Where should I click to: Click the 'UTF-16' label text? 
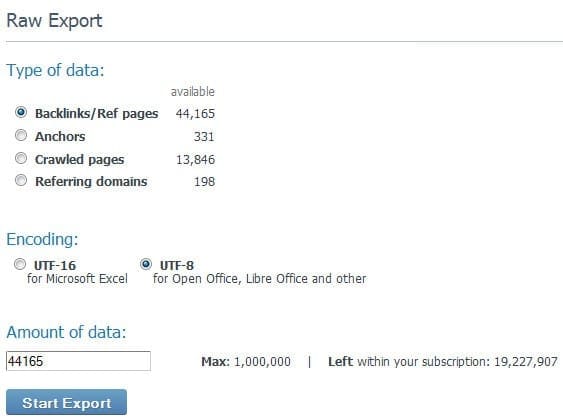coord(55,266)
